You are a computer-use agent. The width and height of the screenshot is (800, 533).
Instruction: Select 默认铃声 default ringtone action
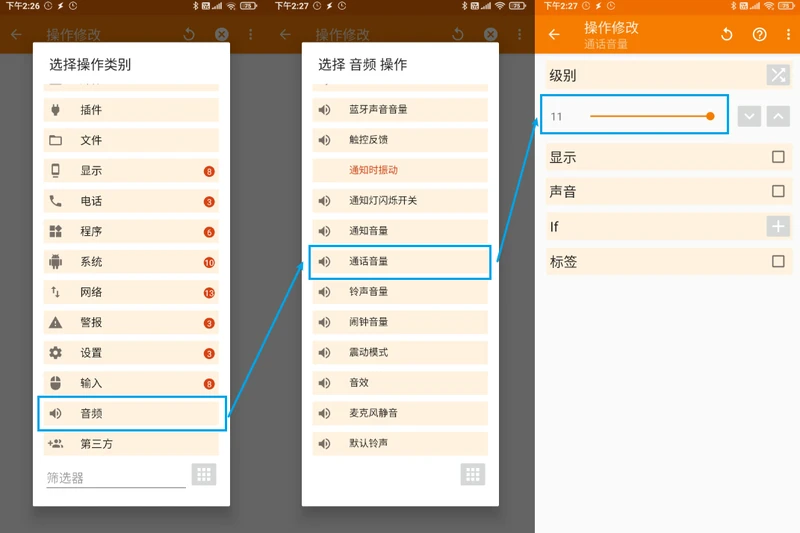coord(400,444)
